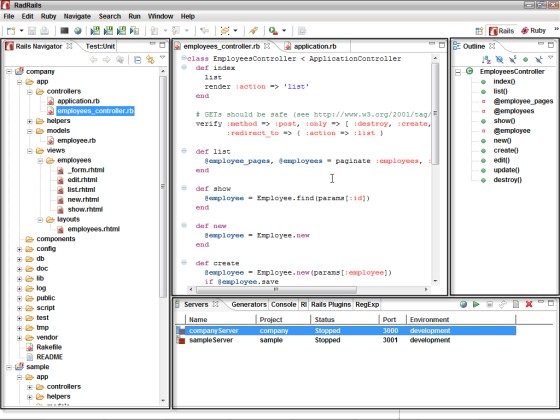560x420 pixels.
Task: Expand the helpers folder under company
Action: click(30, 121)
